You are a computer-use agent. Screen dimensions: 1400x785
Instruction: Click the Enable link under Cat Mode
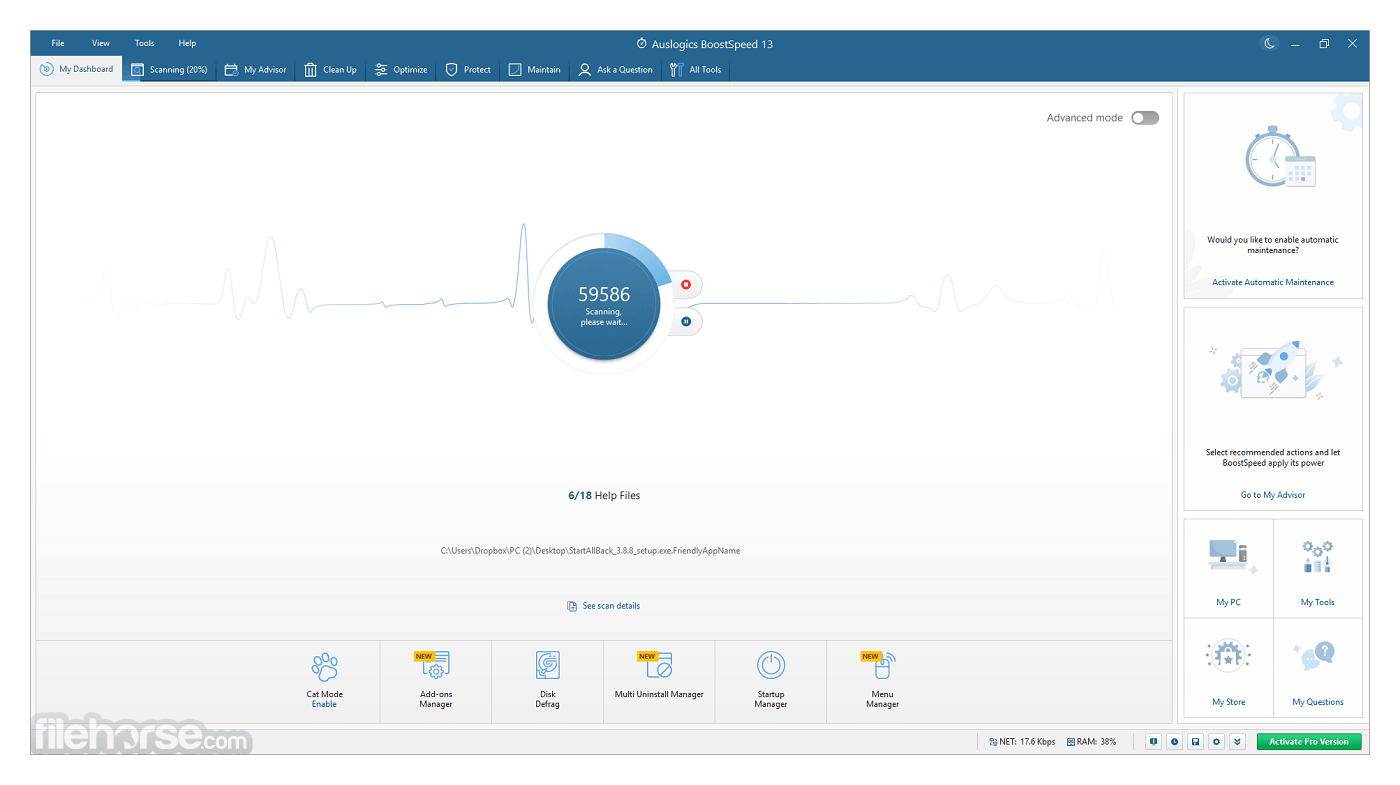coord(324,704)
